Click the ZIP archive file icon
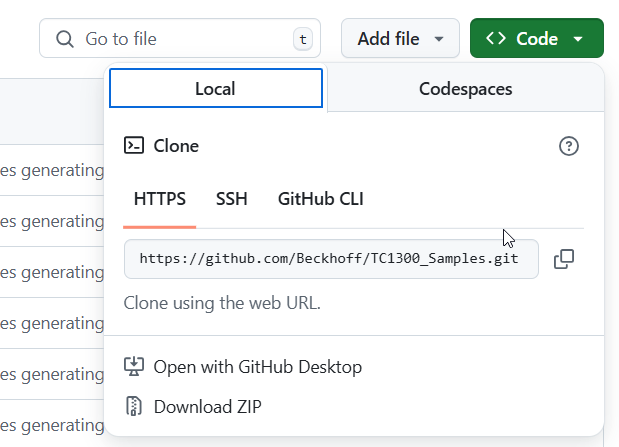619x447 pixels. pyautogui.click(x=134, y=406)
